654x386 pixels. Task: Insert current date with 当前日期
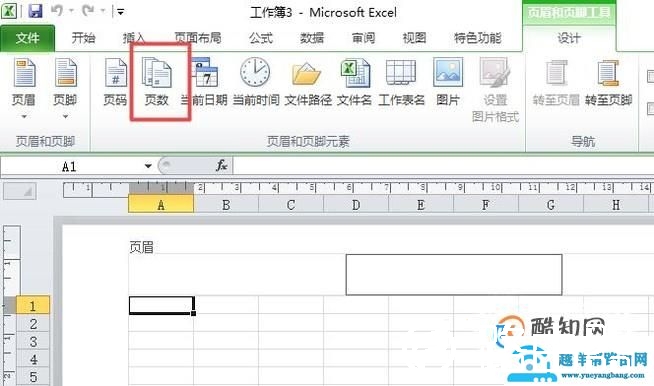tap(204, 82)
